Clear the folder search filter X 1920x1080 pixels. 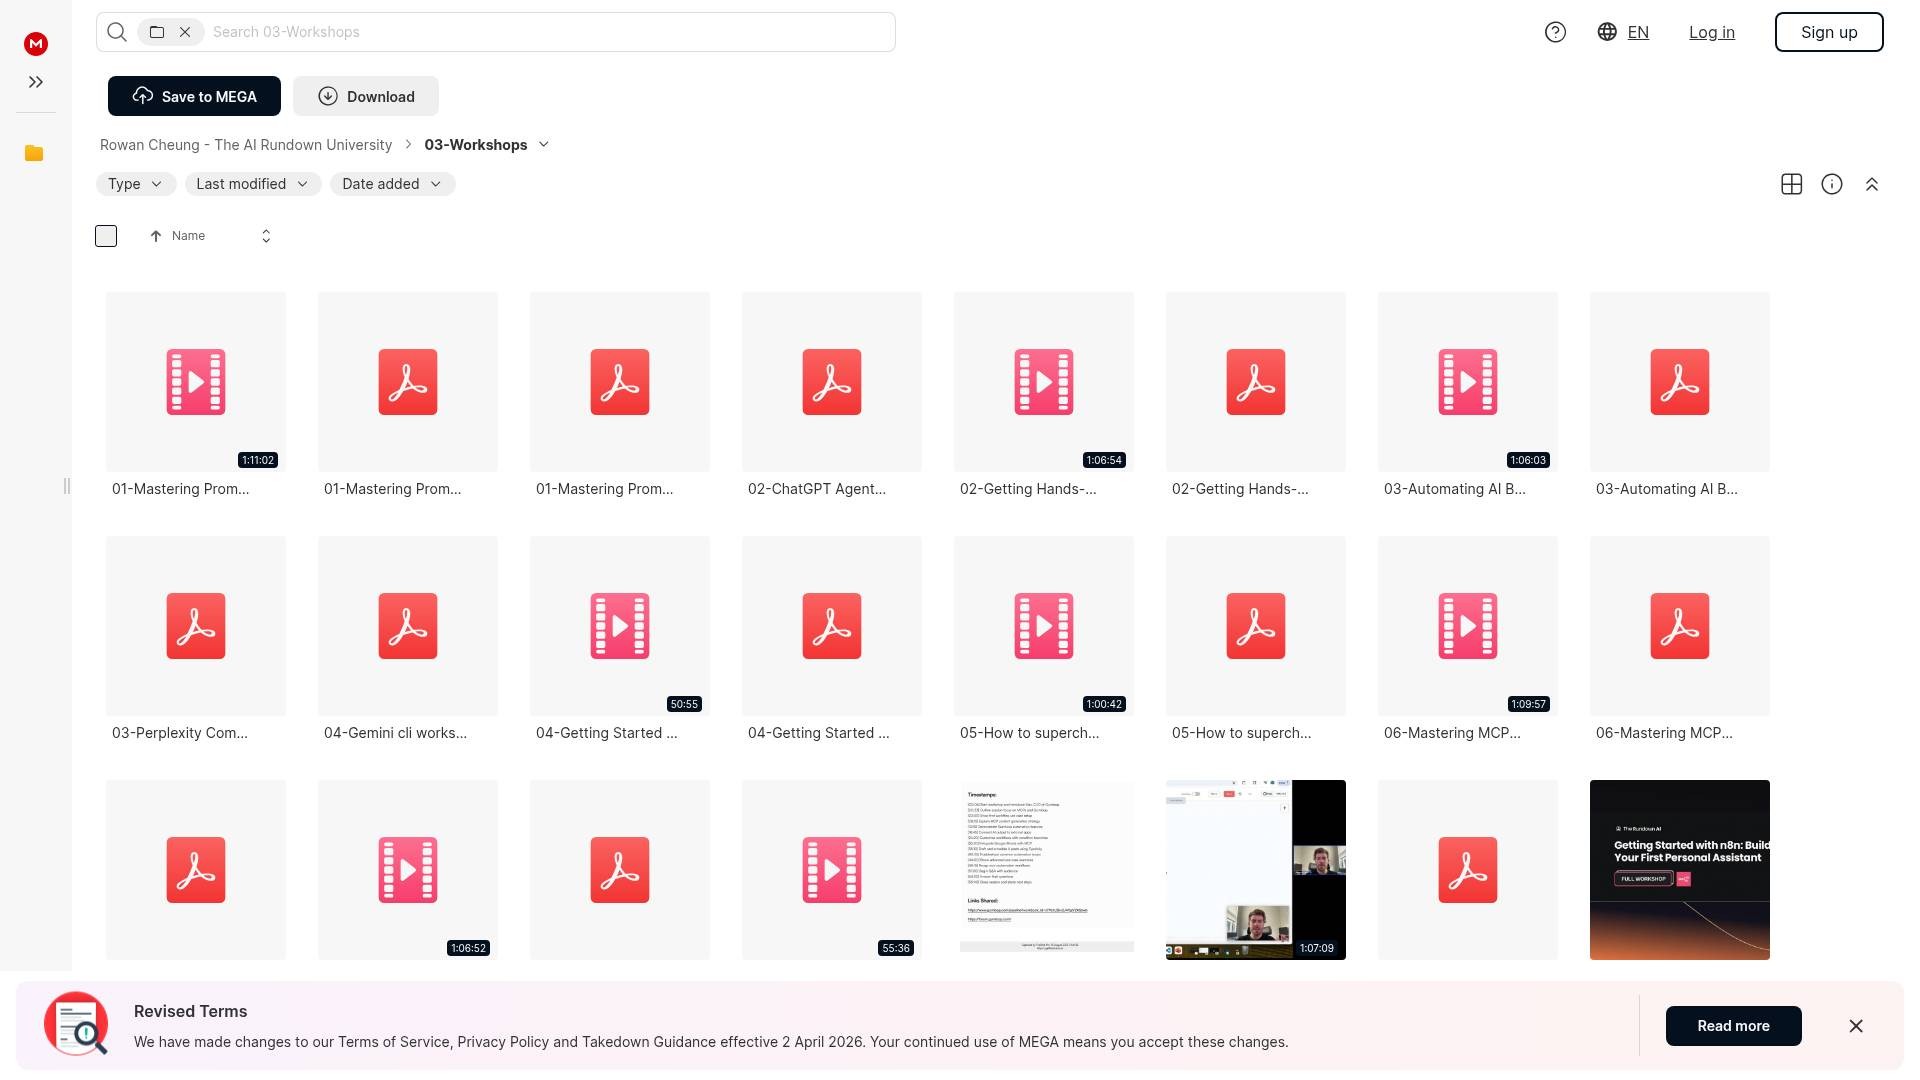click(x=185, y=32)
